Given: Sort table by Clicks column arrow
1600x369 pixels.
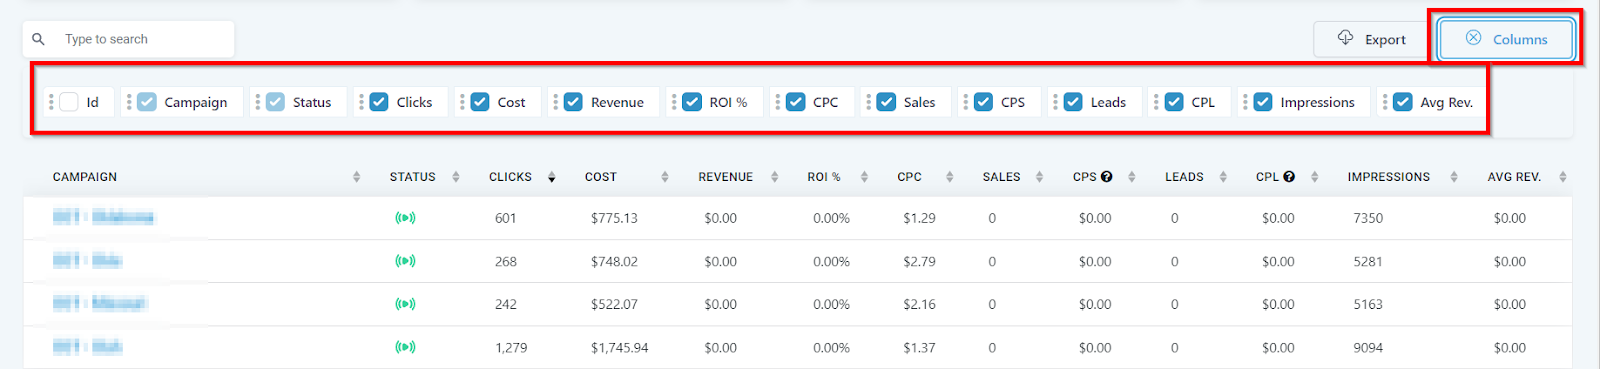Looking at the screenshot, I should pyautogui.click(x=551, y=177).
